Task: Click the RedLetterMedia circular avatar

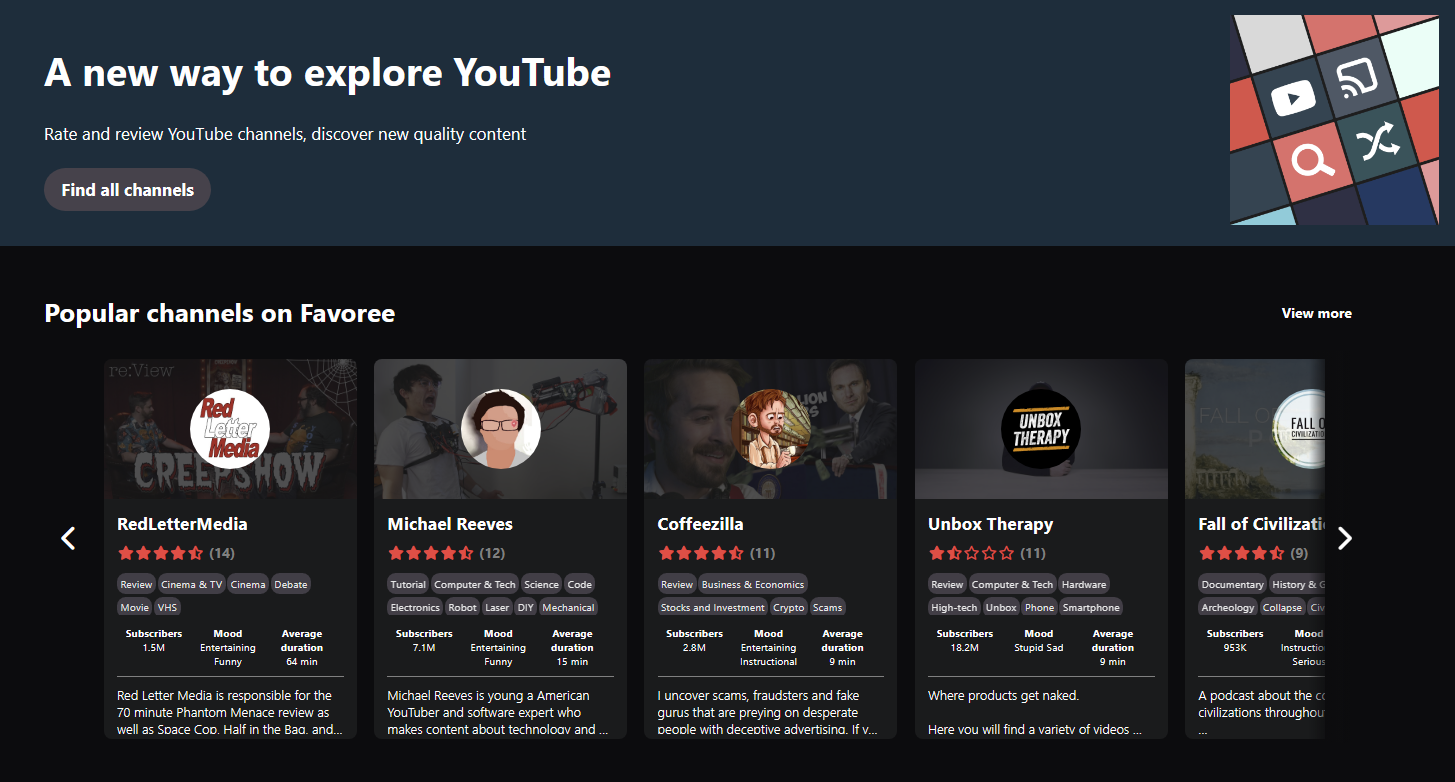Action: 229,428
